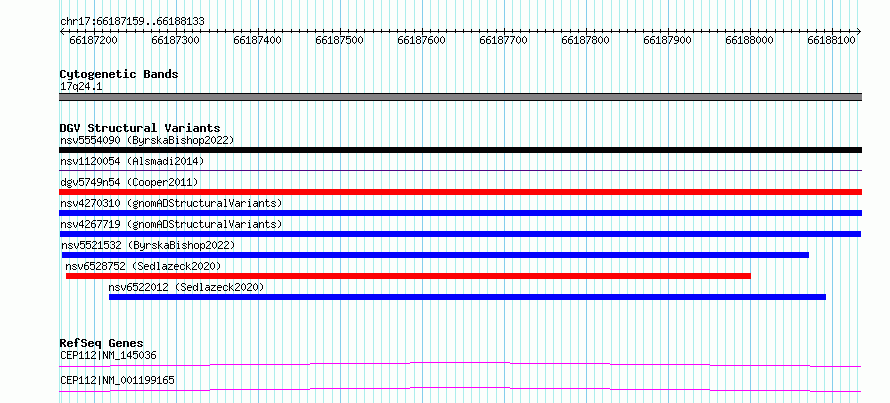The width and height of the screenshot is (890, 403).
Task: Select the nsv1120054 thin purple variant line
Action: (460, 170)
